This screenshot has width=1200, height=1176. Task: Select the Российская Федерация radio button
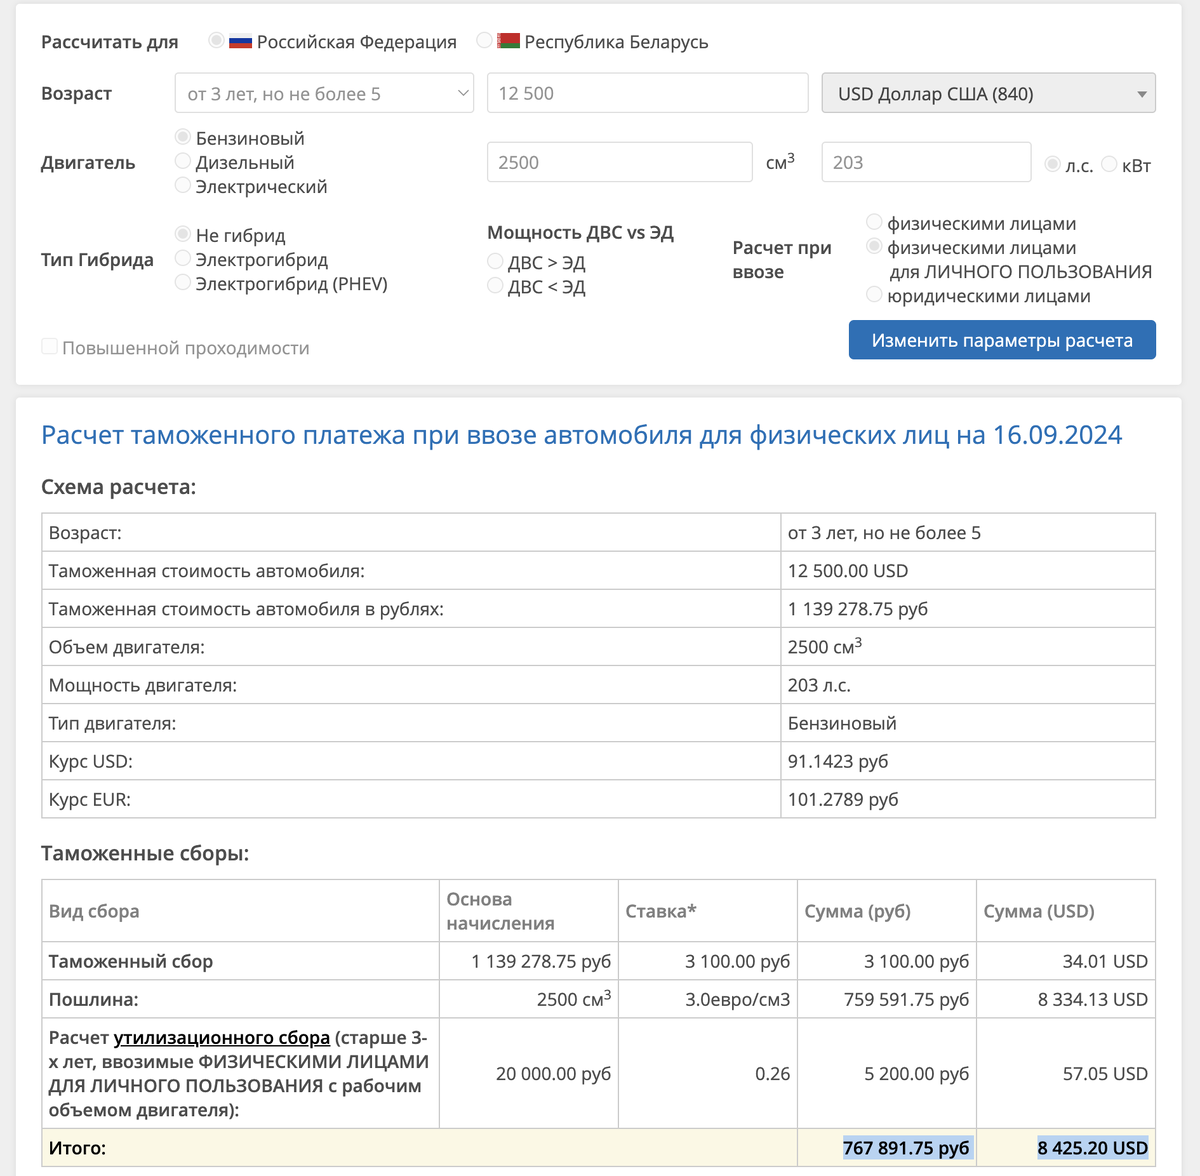coord(216,41)
